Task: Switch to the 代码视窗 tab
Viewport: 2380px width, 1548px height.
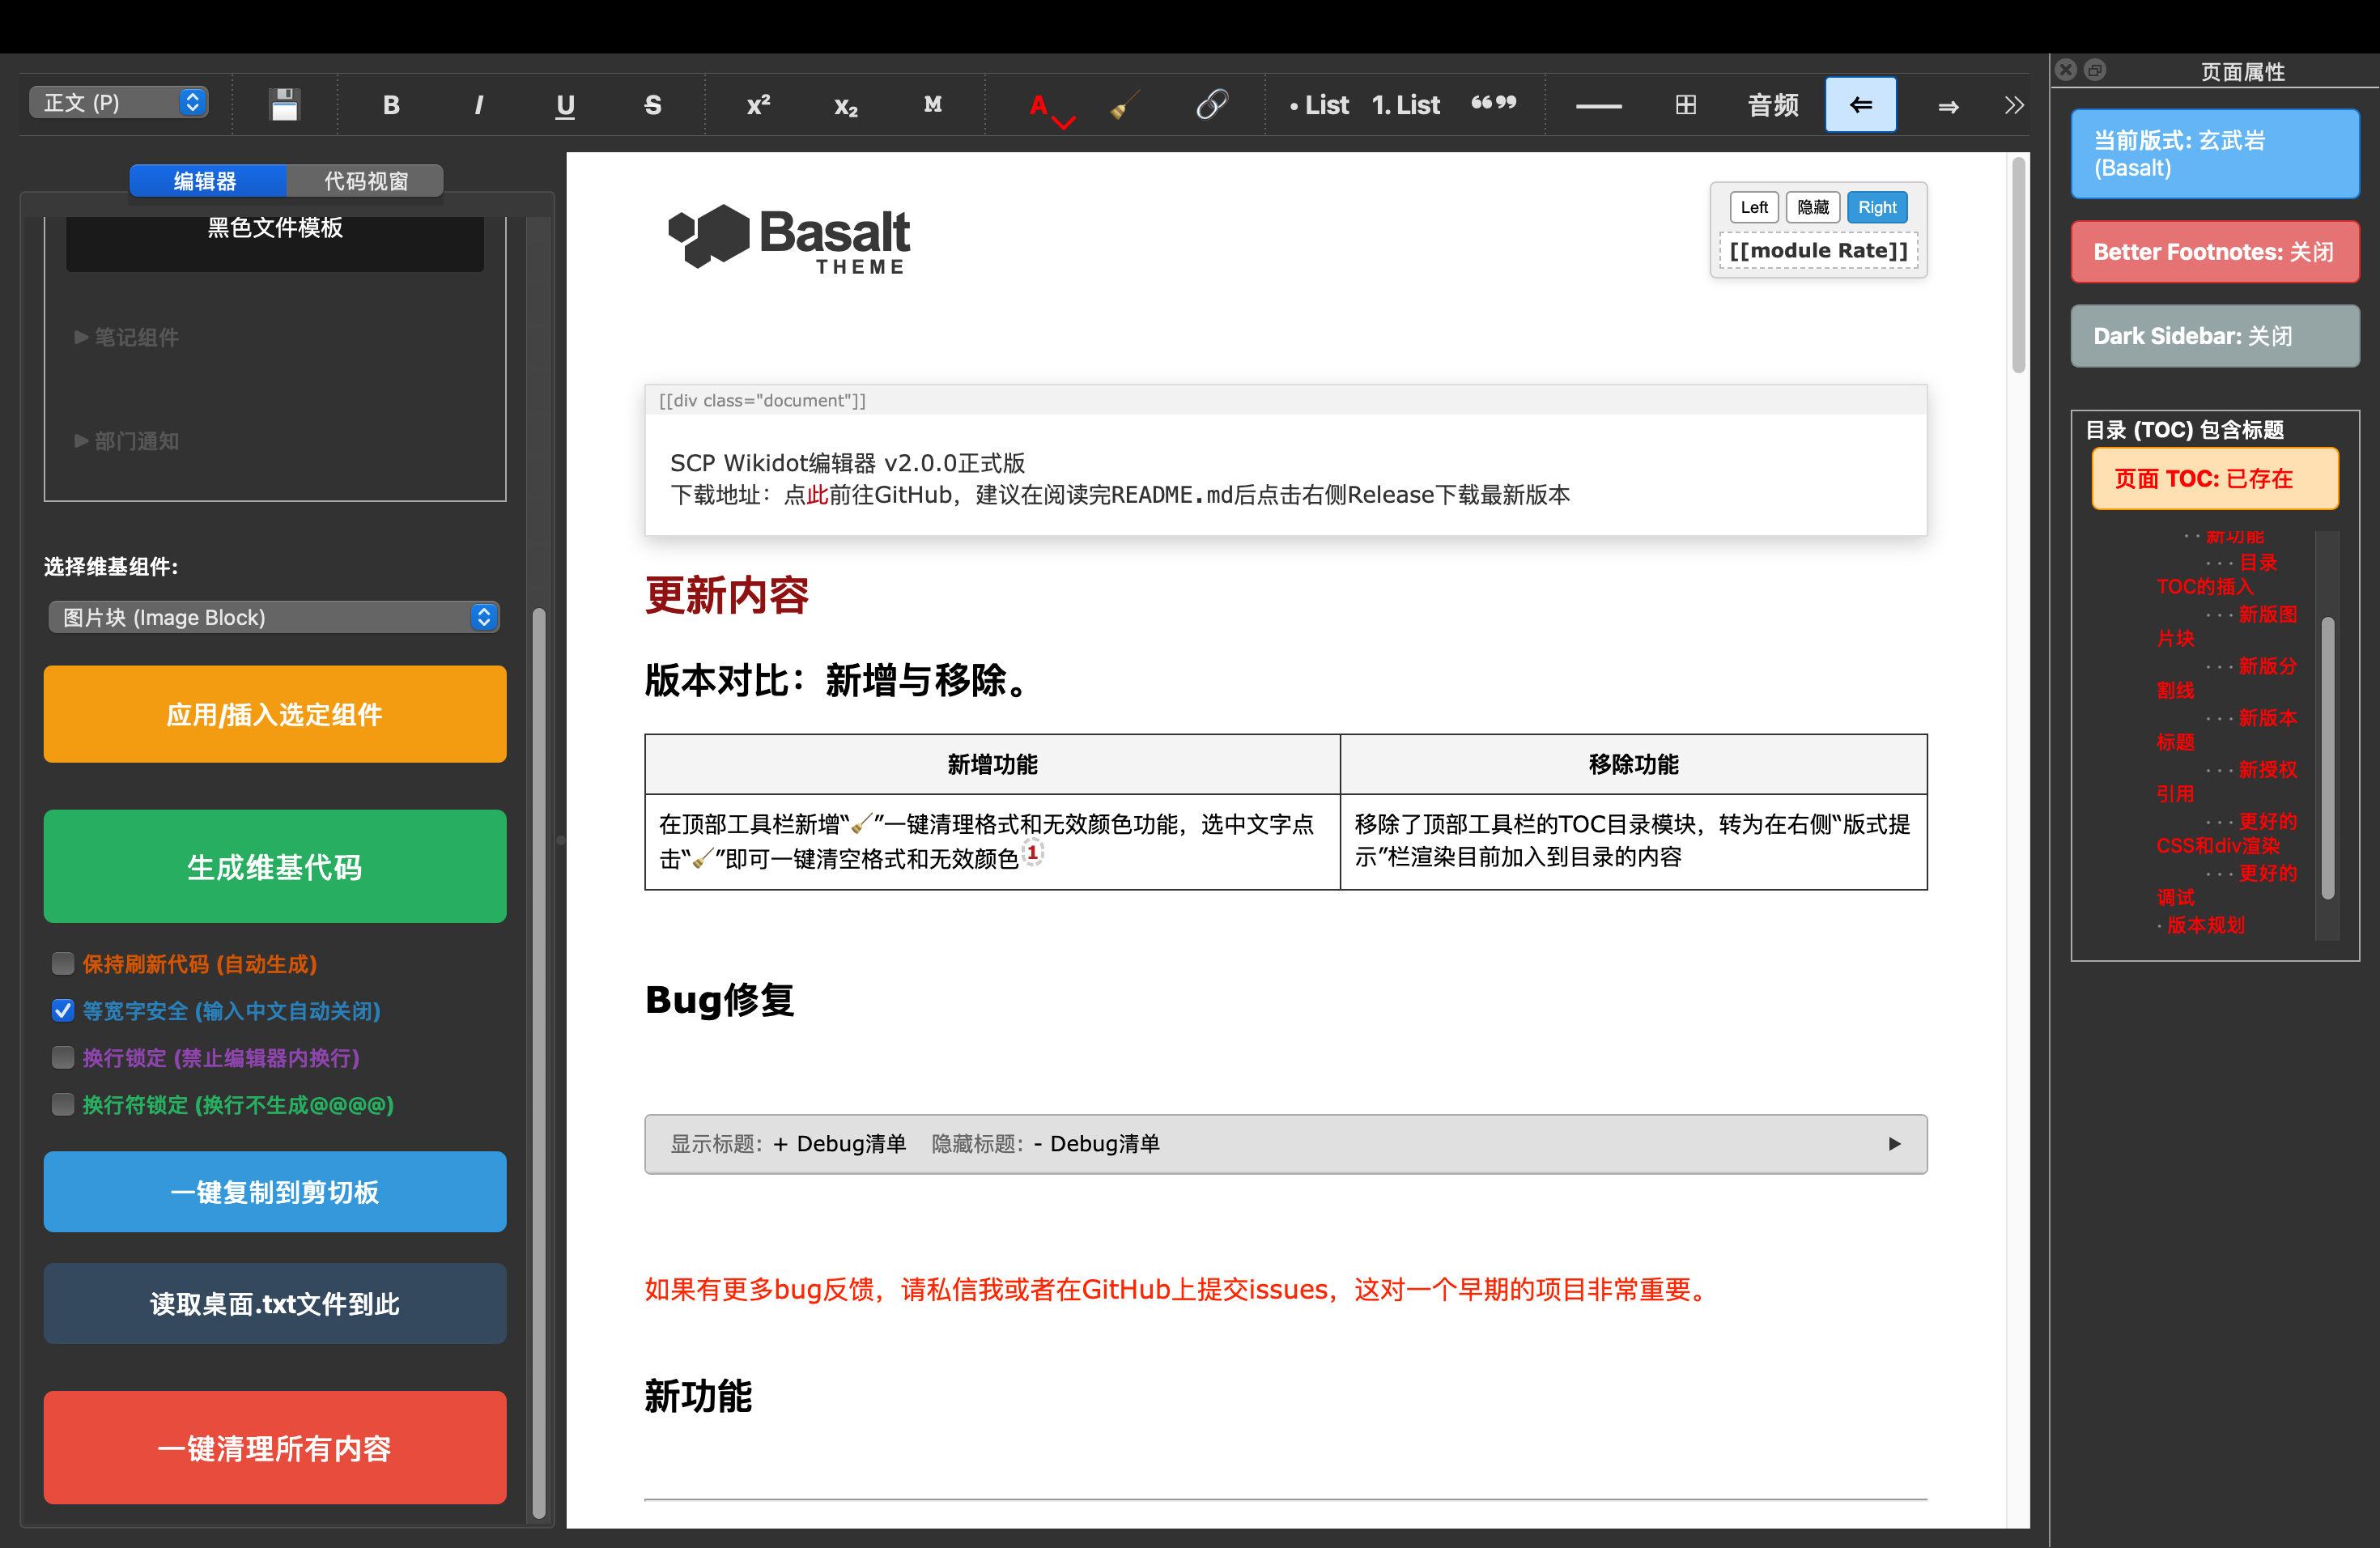Action: (366, 181)
